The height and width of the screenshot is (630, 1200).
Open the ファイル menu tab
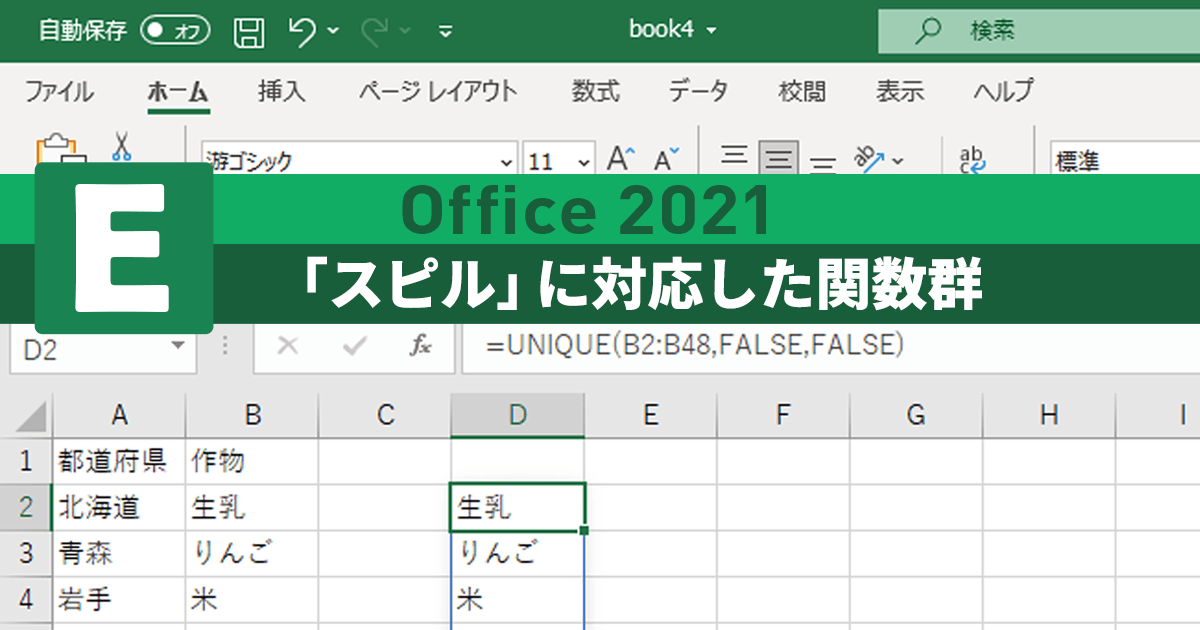59,92
